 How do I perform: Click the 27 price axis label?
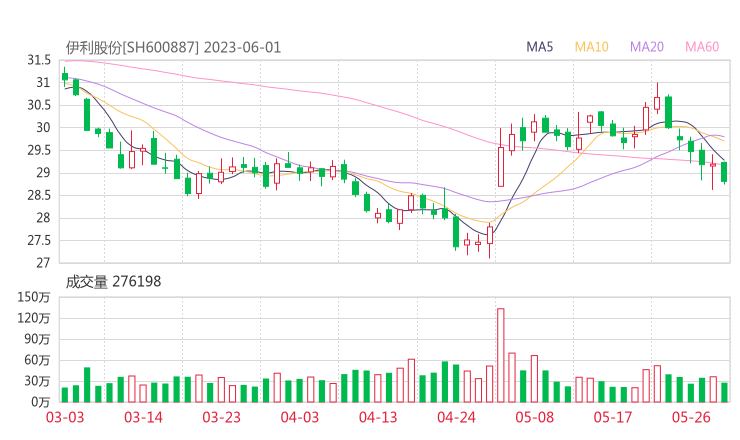pyautogui.click(x=43, y=262)
